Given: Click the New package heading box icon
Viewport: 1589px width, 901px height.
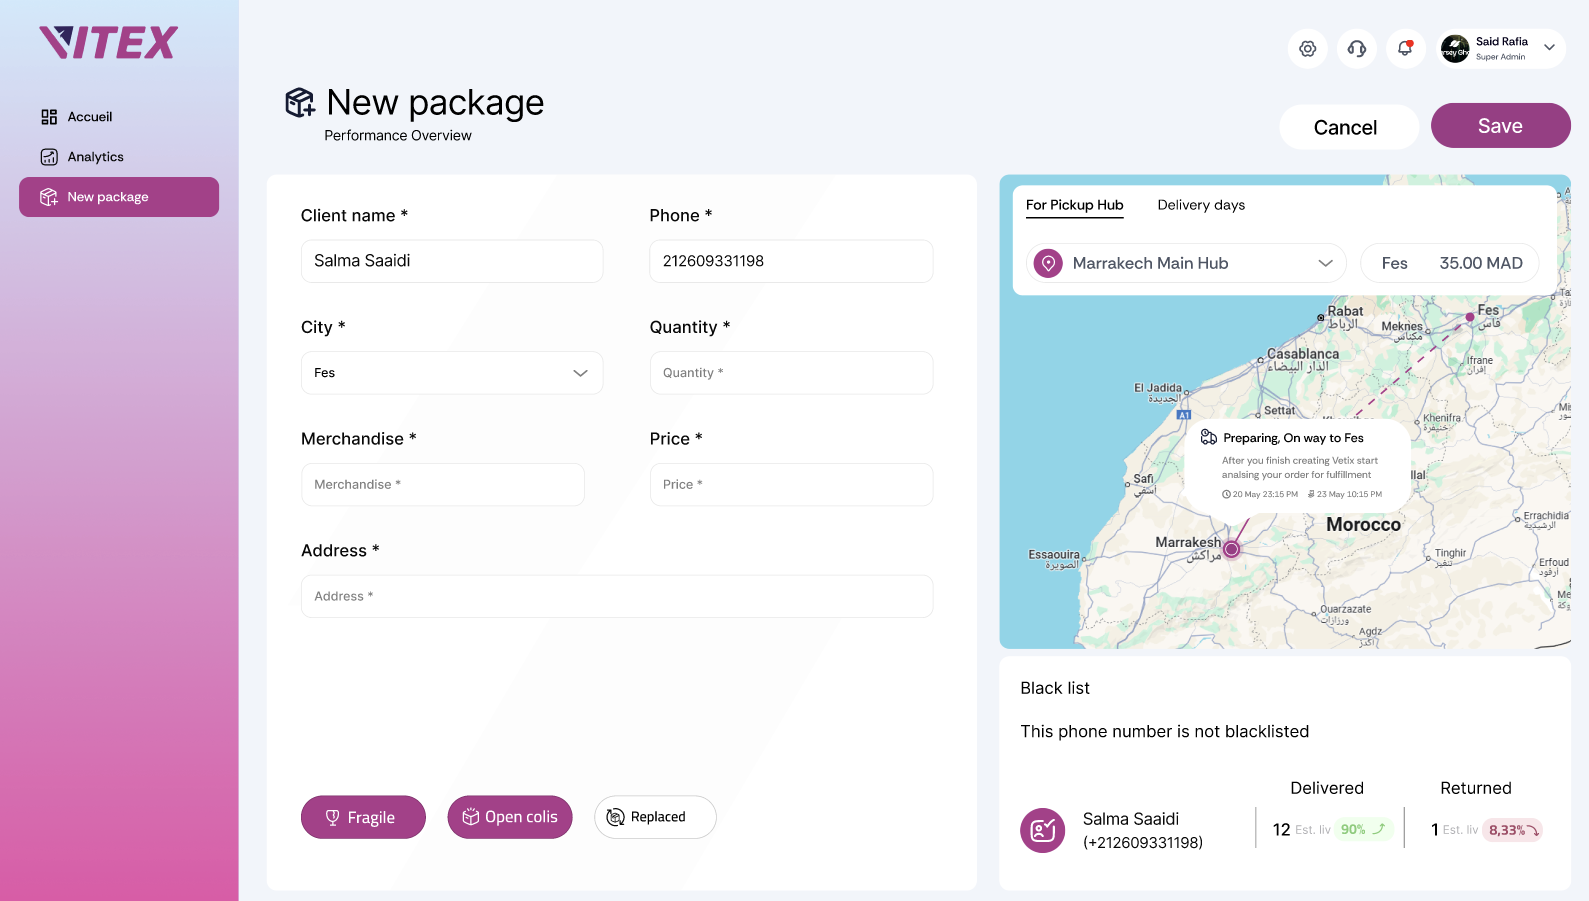Looking at the screenshot, I should tap(300, 102).
